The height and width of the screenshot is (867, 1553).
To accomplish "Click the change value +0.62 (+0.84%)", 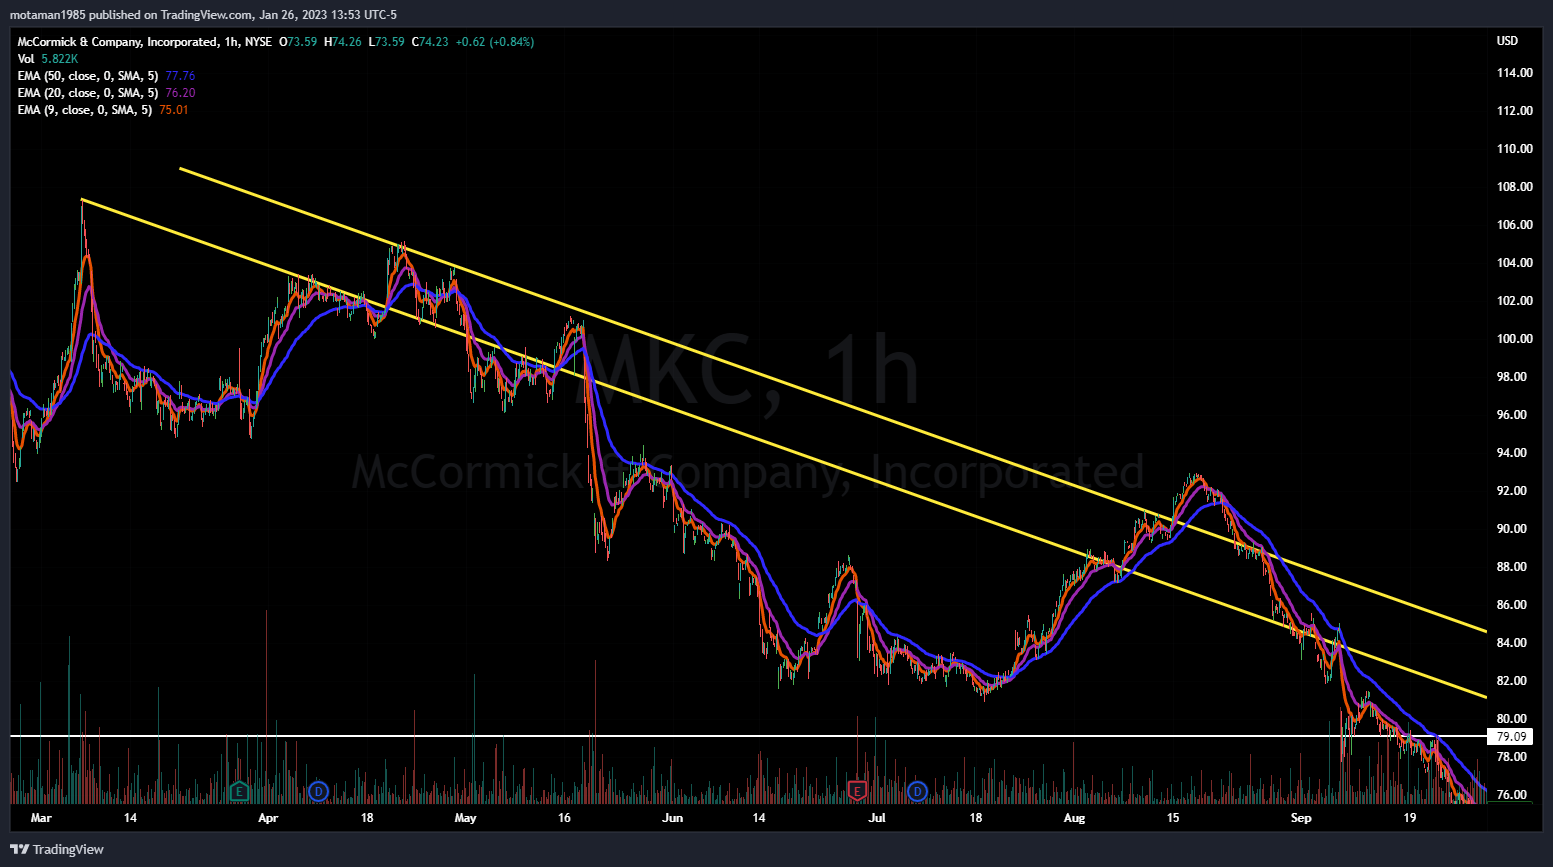I will tap(495, 42).
